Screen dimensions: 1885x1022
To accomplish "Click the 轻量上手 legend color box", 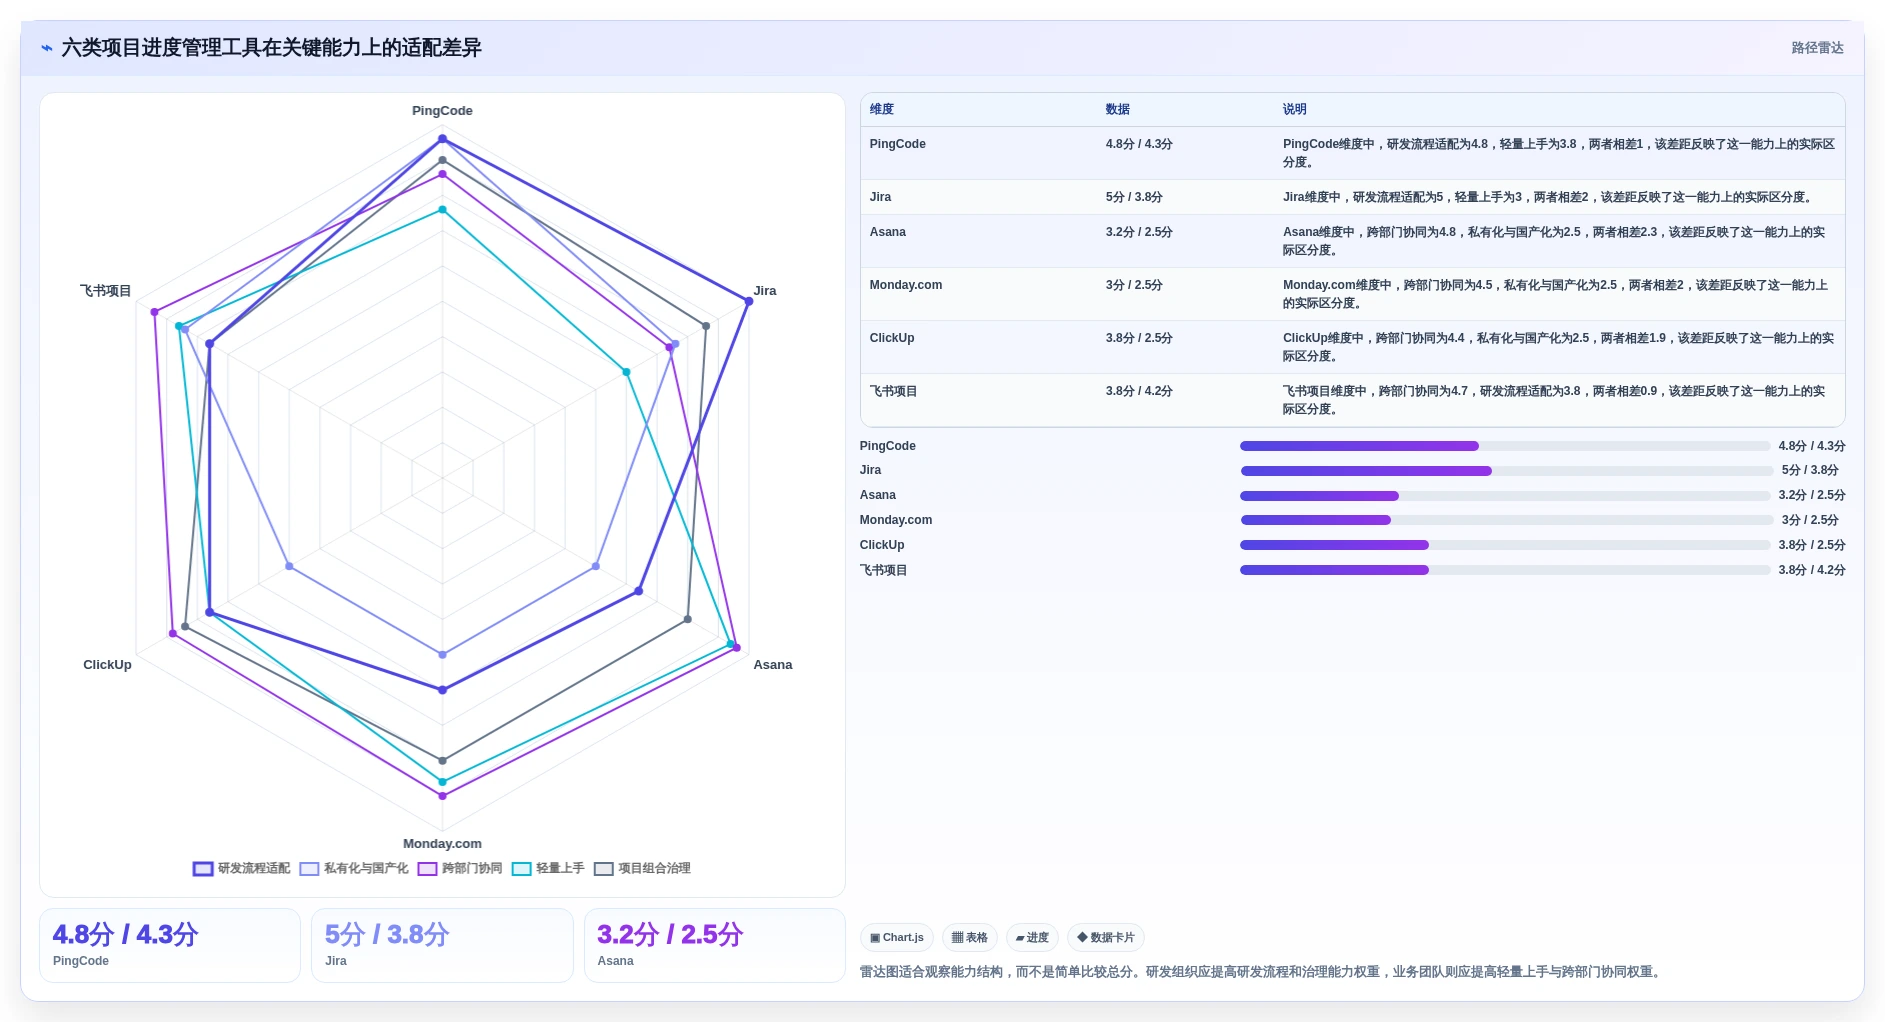I will tap(521, 868).
